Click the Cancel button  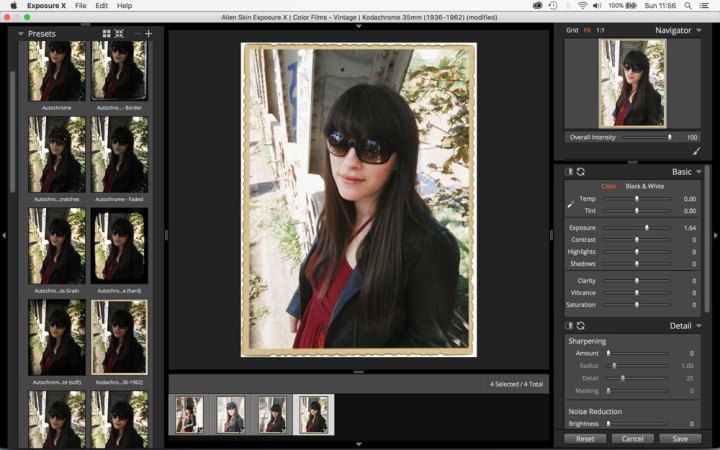coord(632,439)
